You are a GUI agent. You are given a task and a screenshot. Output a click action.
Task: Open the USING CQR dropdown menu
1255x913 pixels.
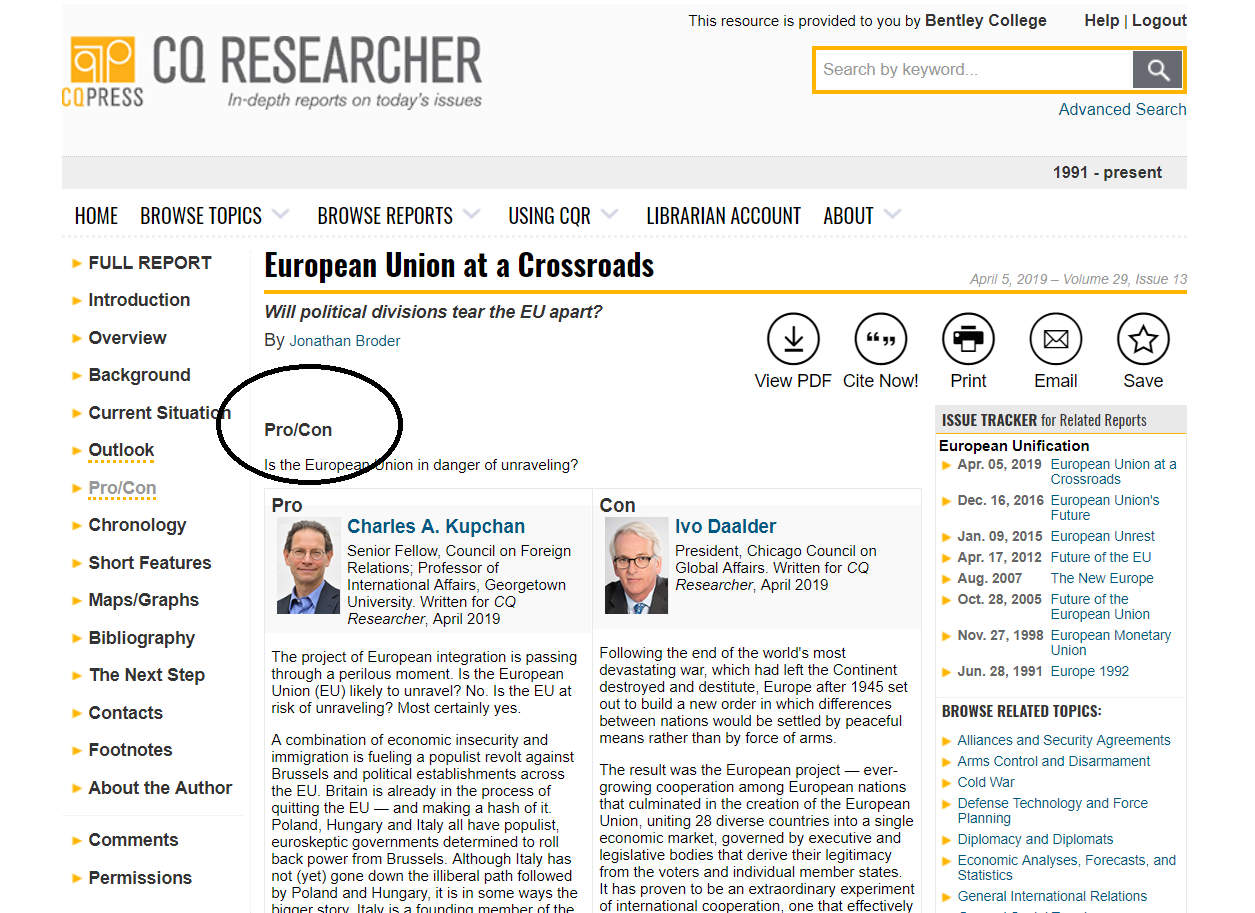tap(550, 214)
